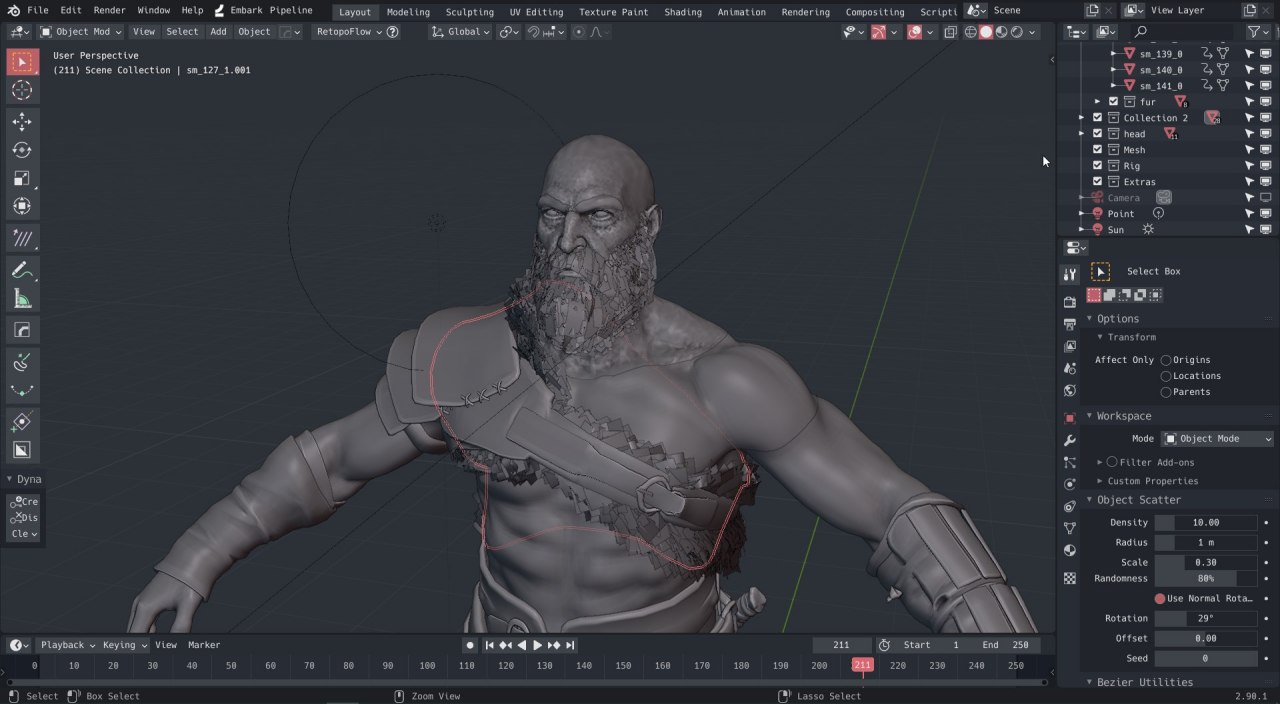Open the Keying dropdown
1280x704 pixels.
coord(124,645)
